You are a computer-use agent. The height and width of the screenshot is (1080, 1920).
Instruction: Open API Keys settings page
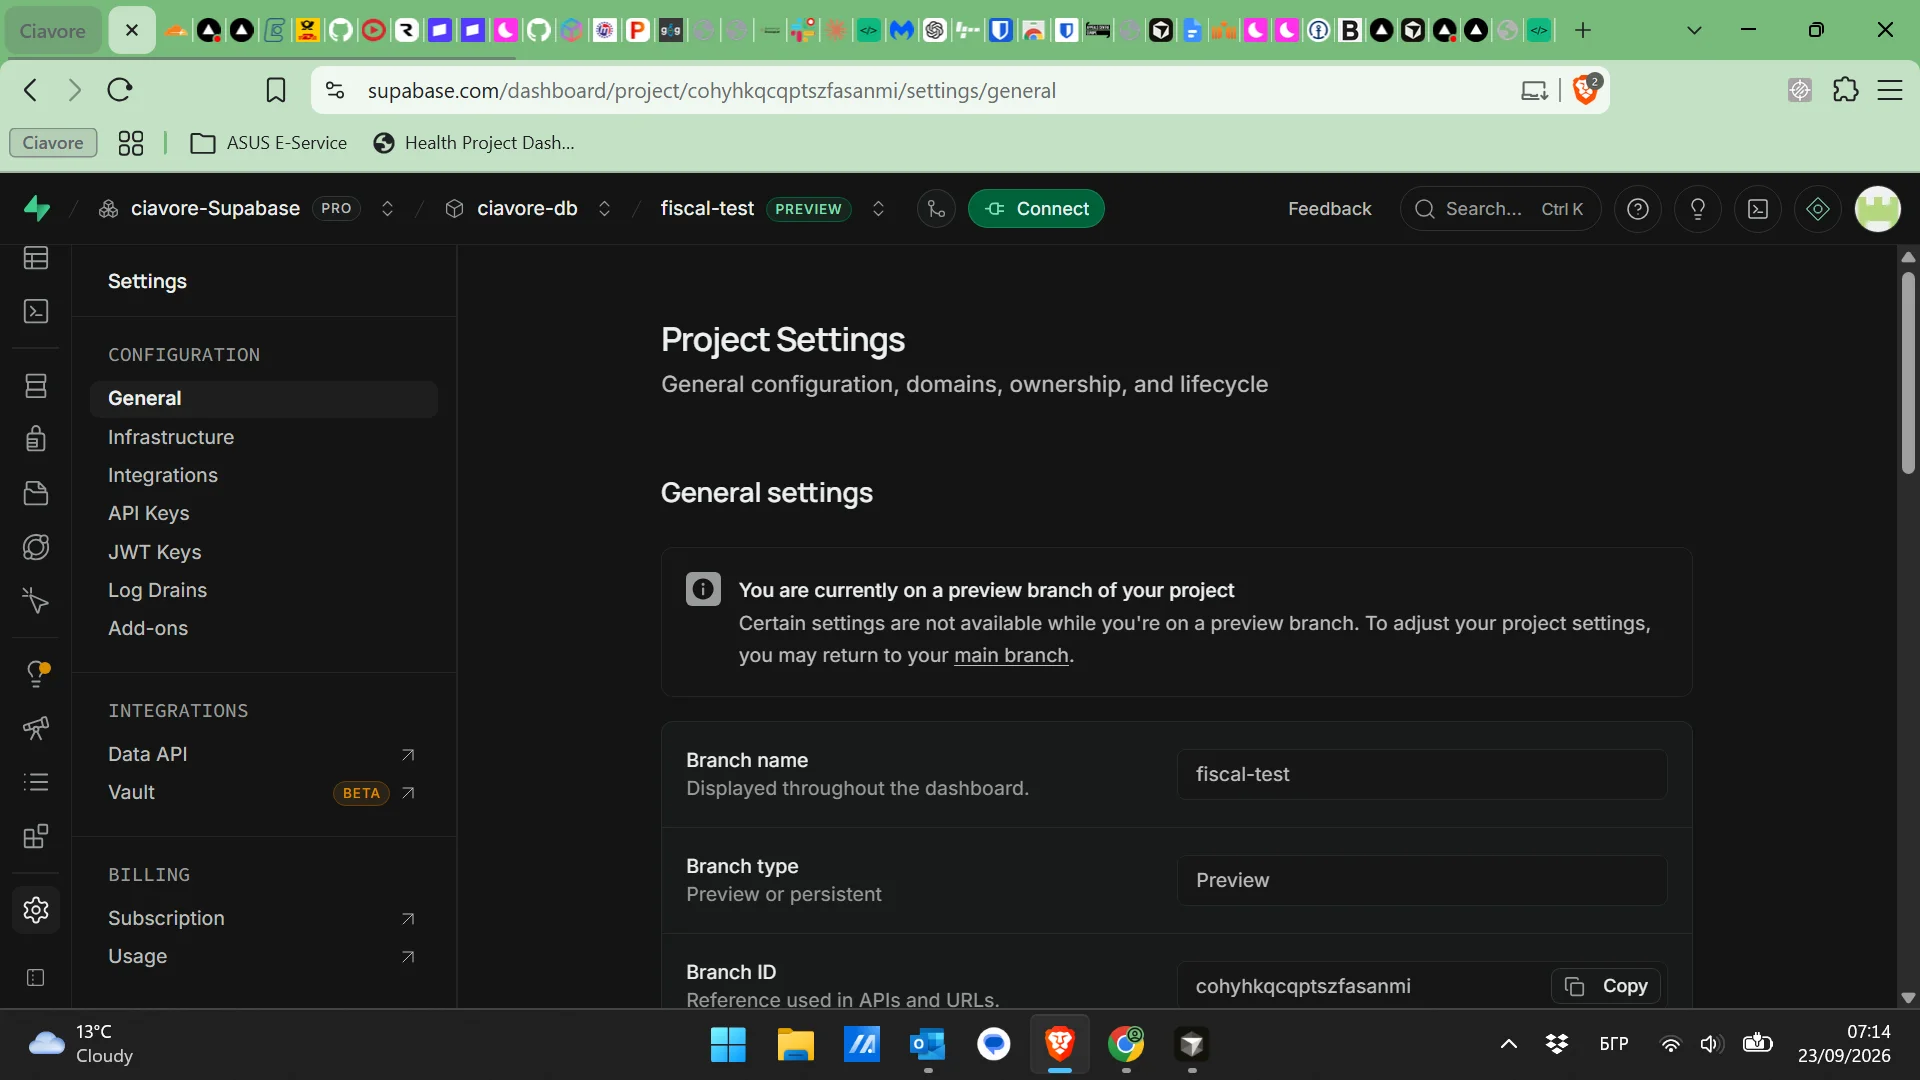pyautogui.click(x=149, y=513)
